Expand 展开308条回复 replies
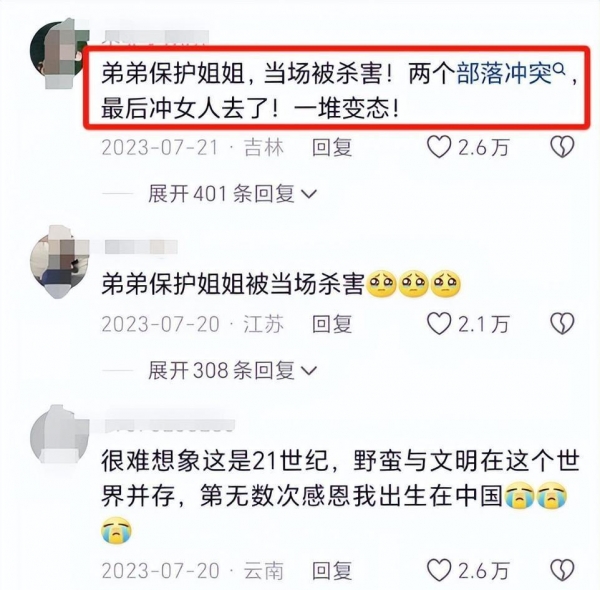Screen dimensions: 600x590 point(232,370)
